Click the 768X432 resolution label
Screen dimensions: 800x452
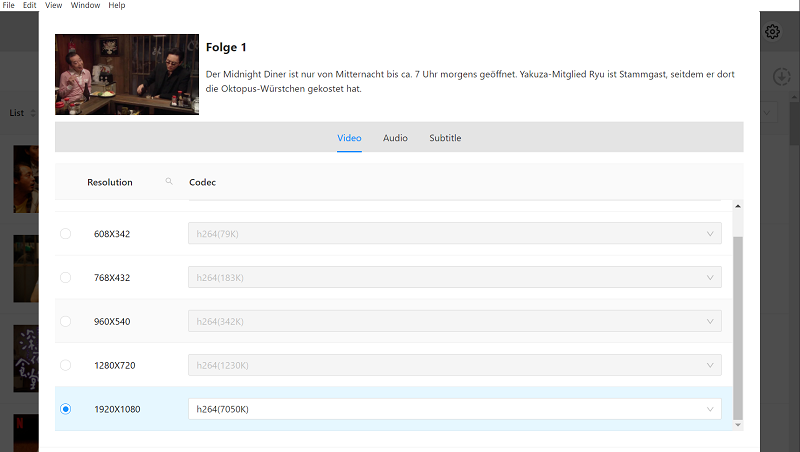tap(112, 278)
